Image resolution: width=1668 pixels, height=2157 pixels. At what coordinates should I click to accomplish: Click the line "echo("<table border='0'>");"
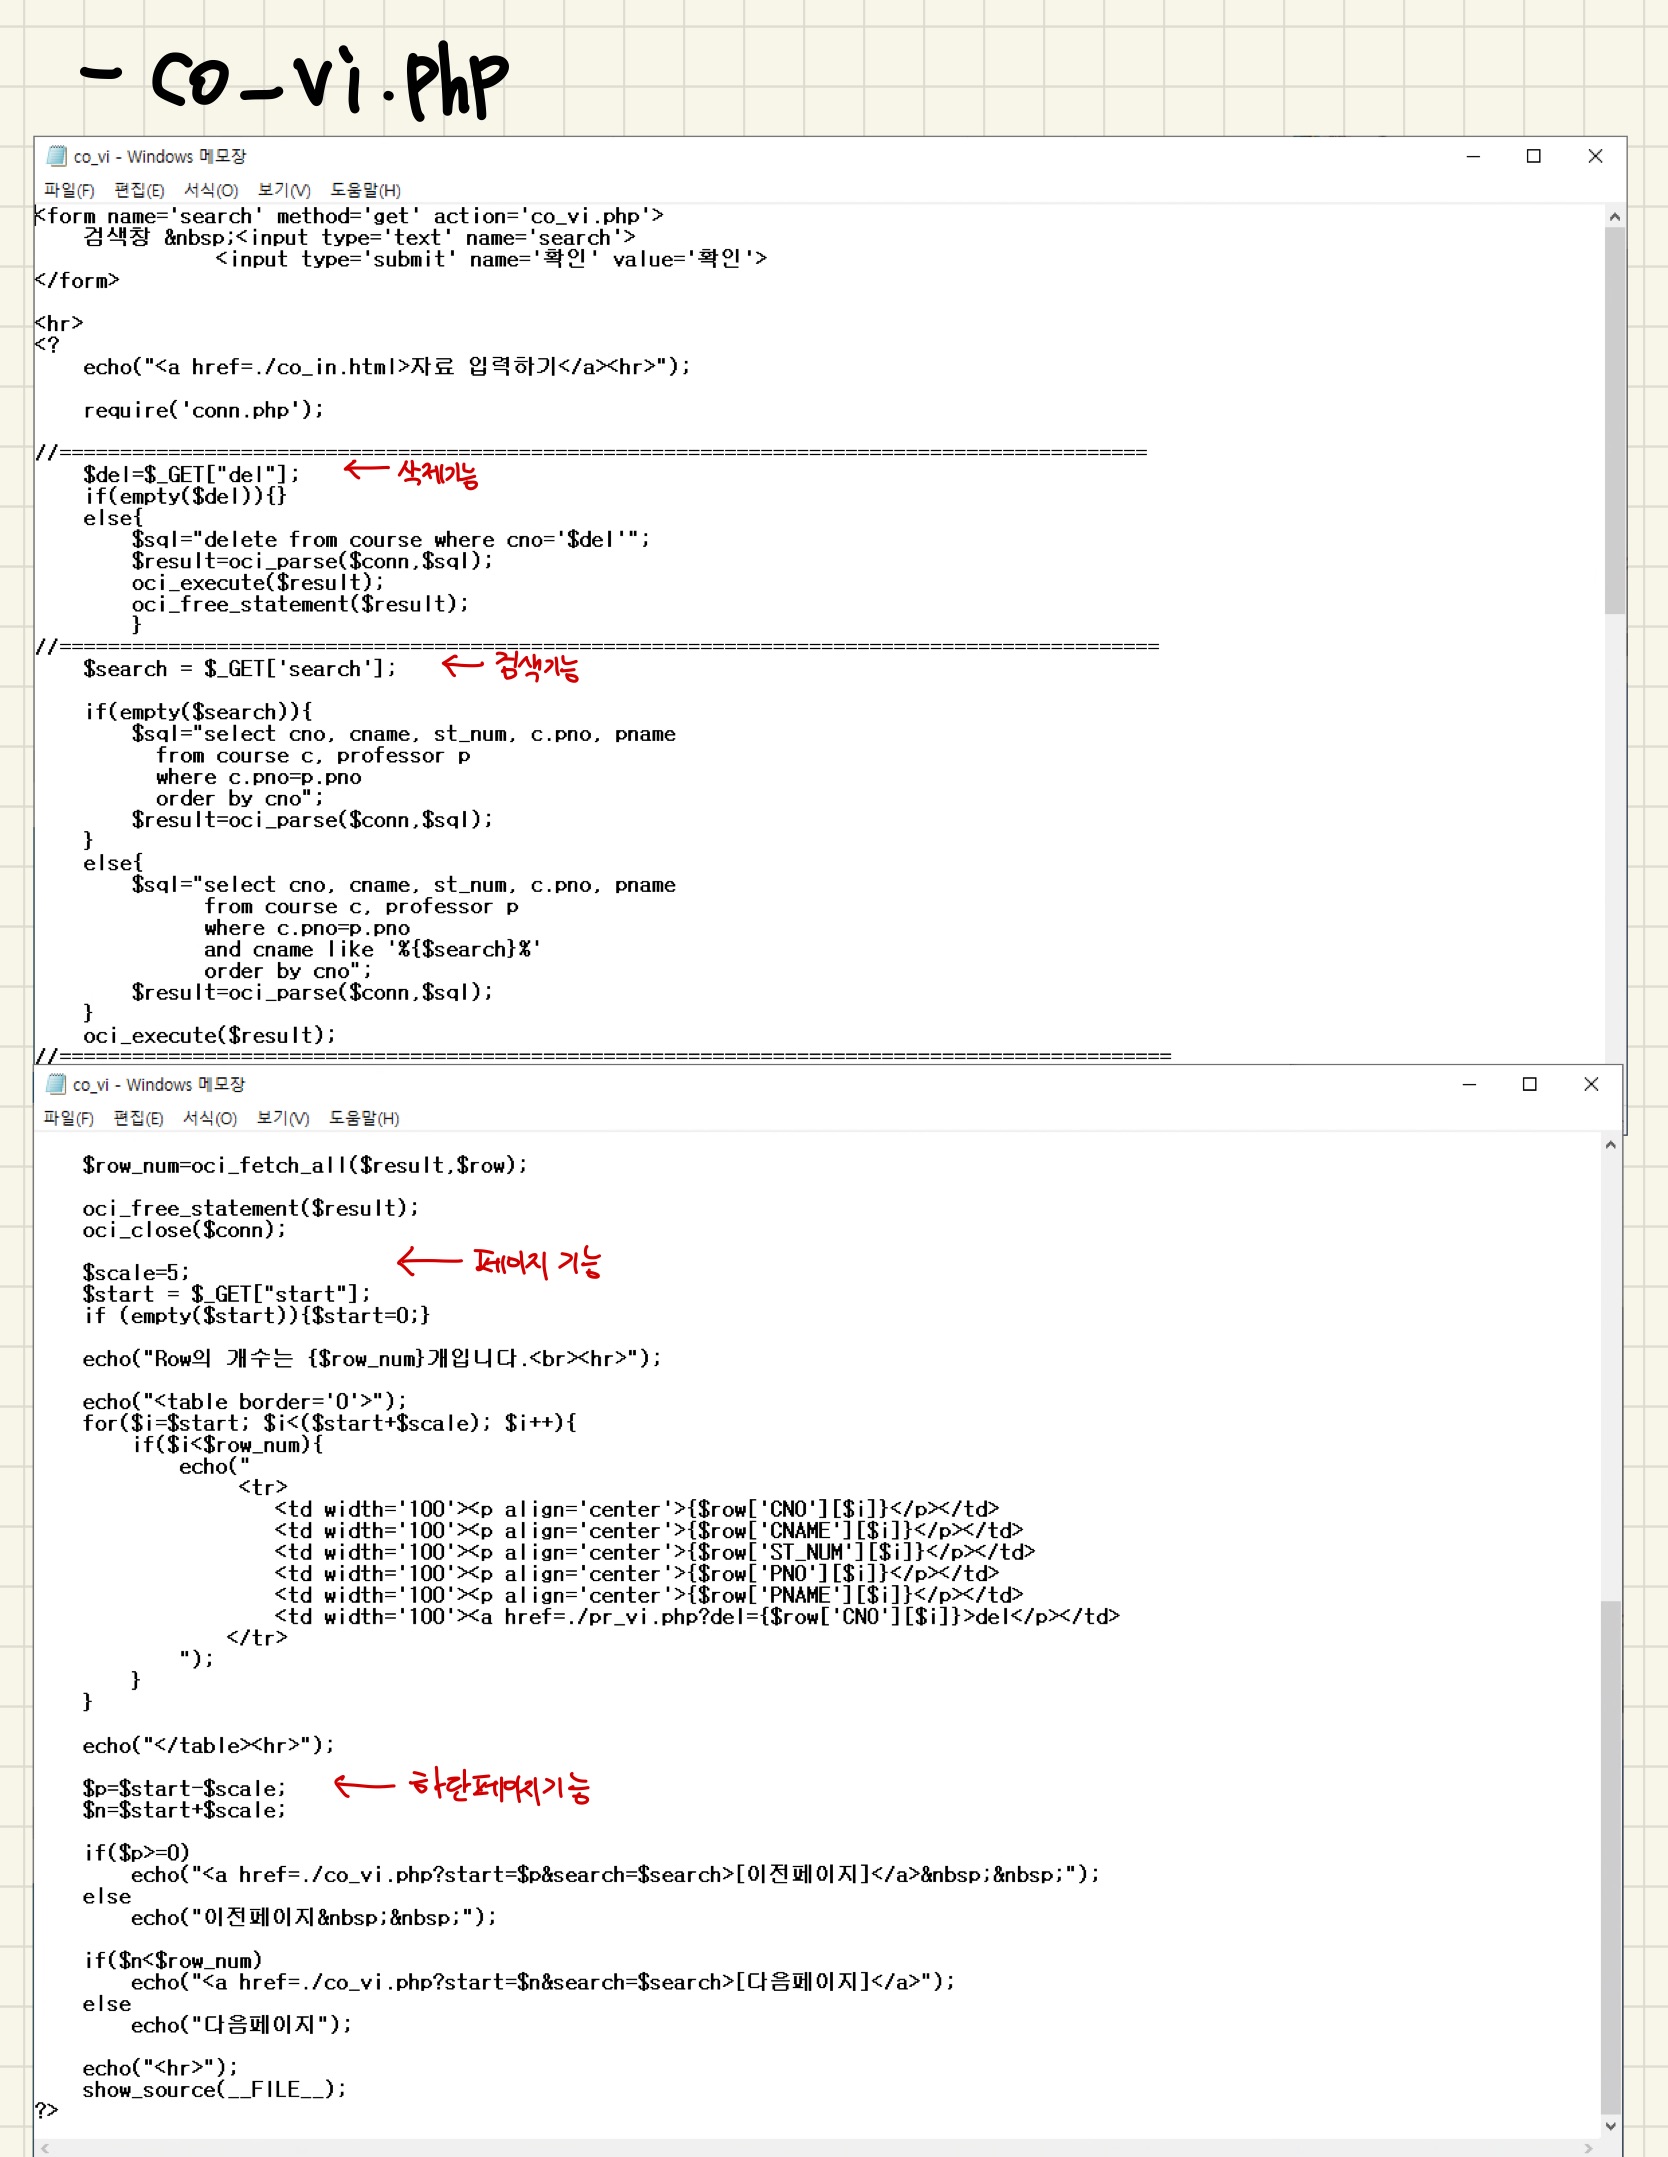tap(244, 1401)
